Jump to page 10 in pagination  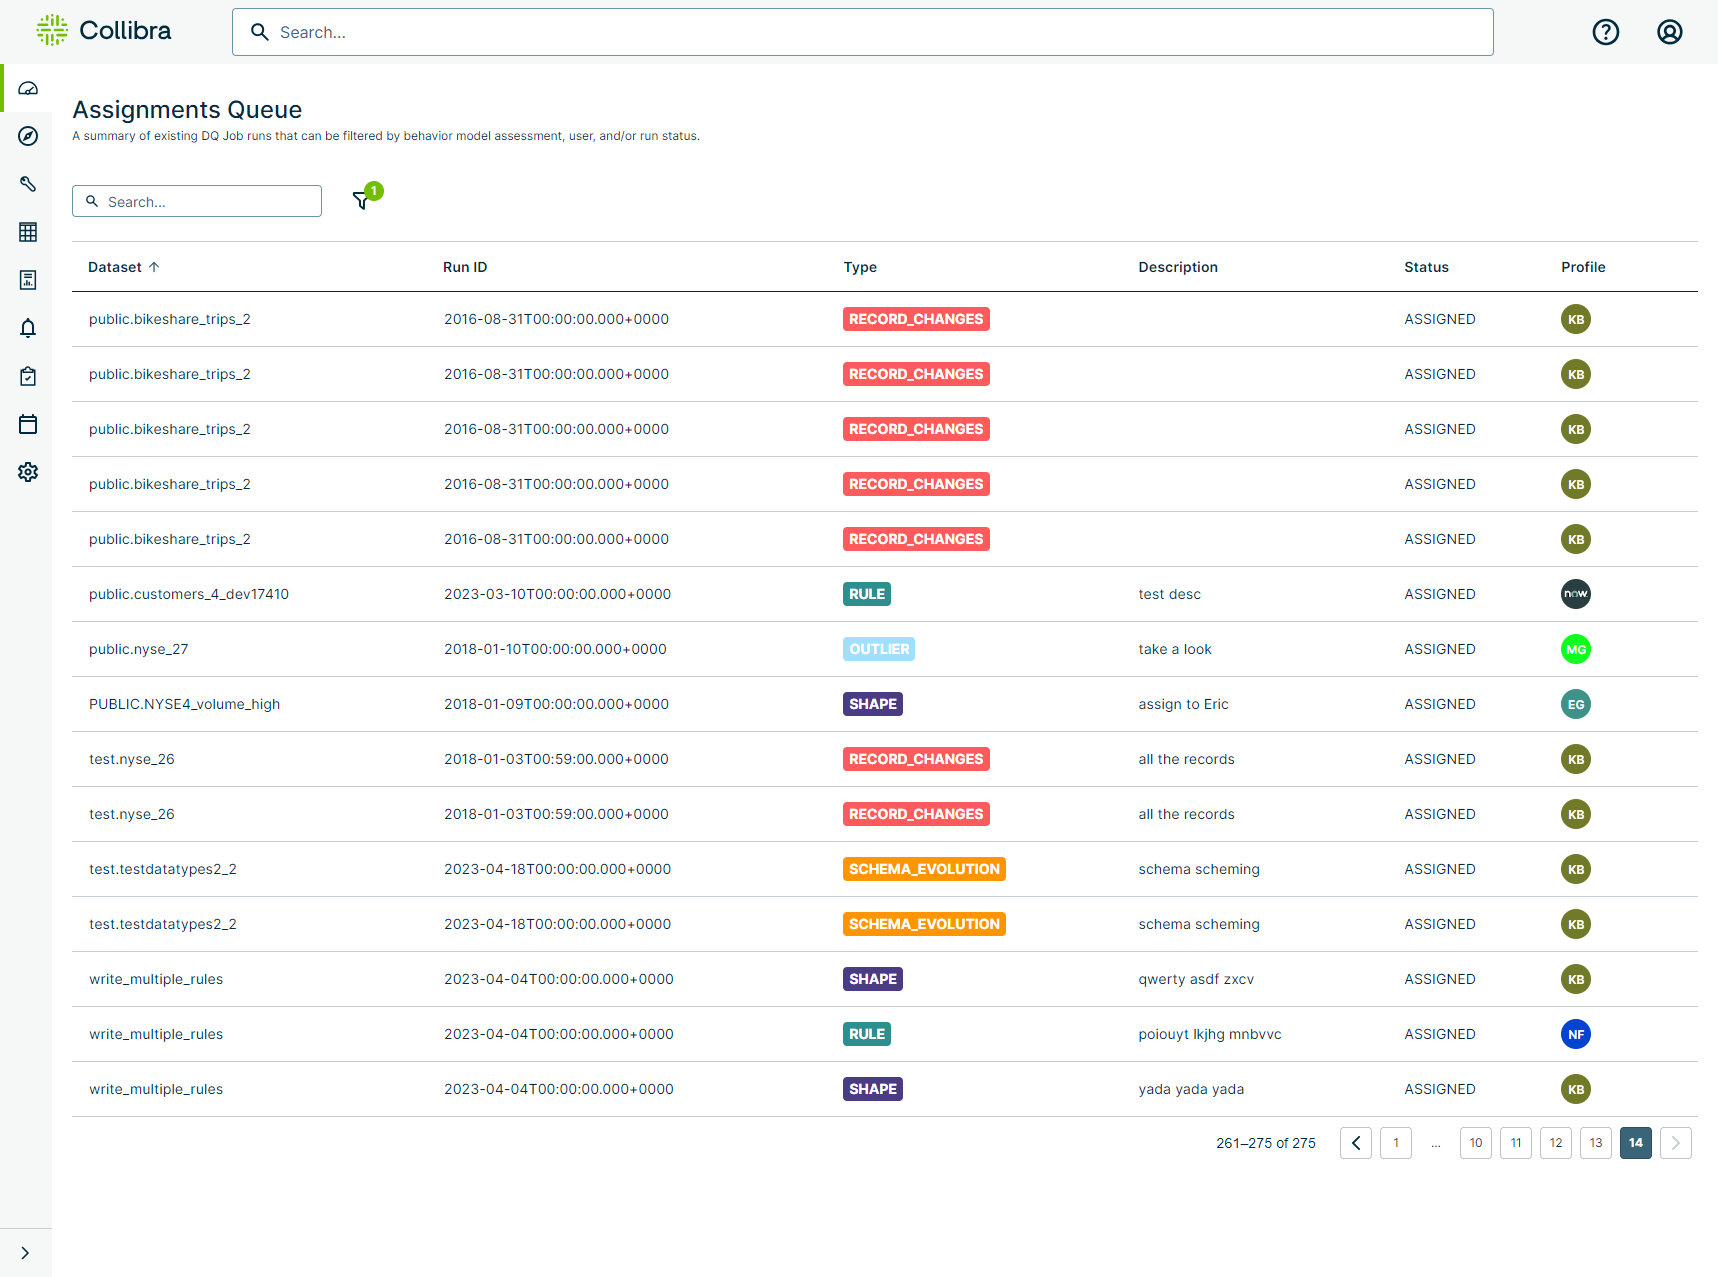pos(1475,1142)
